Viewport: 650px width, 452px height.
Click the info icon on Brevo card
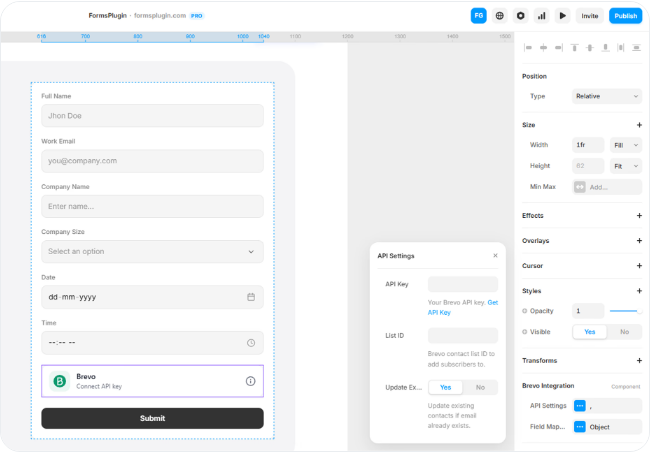[x=250, y=381]
